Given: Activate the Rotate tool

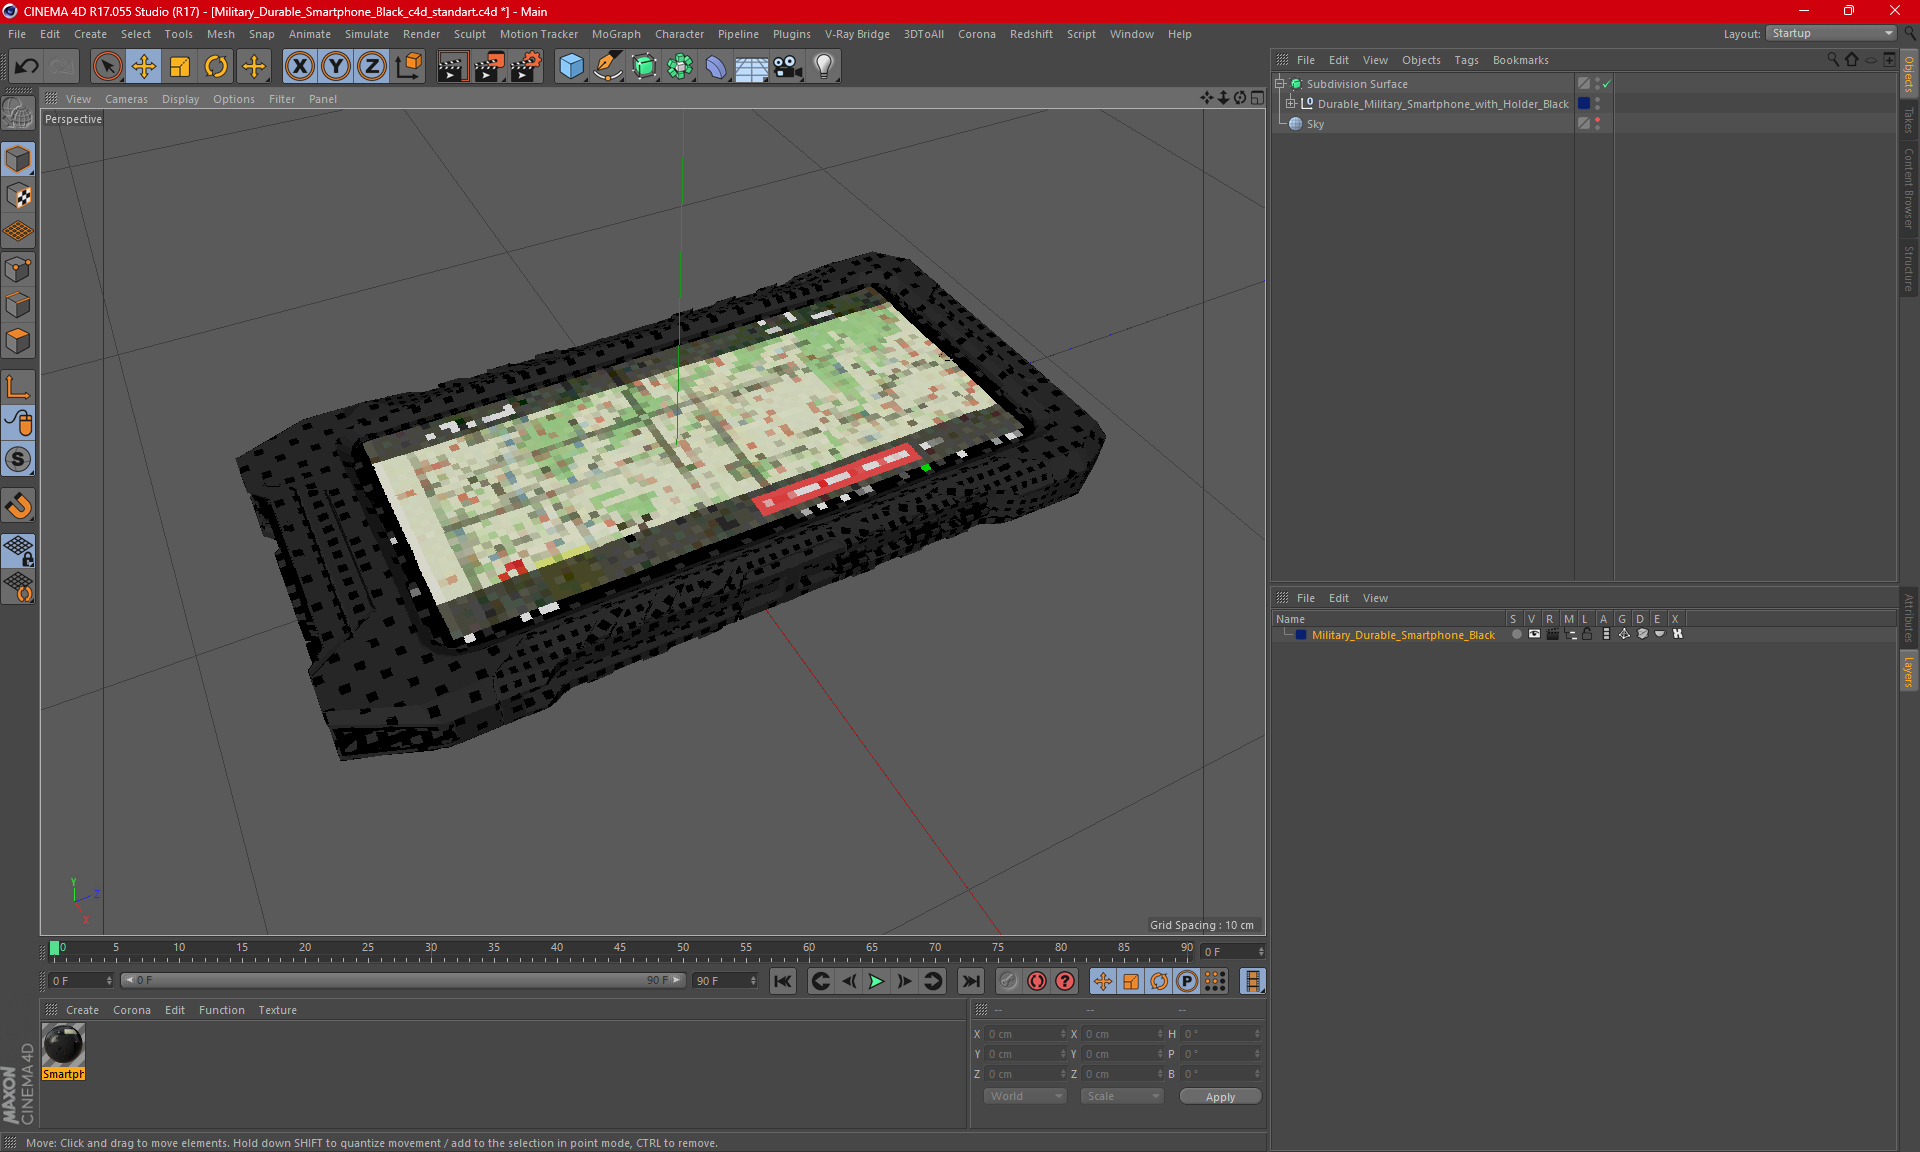Looking at the screenshot, I should [x=216, y=67].
